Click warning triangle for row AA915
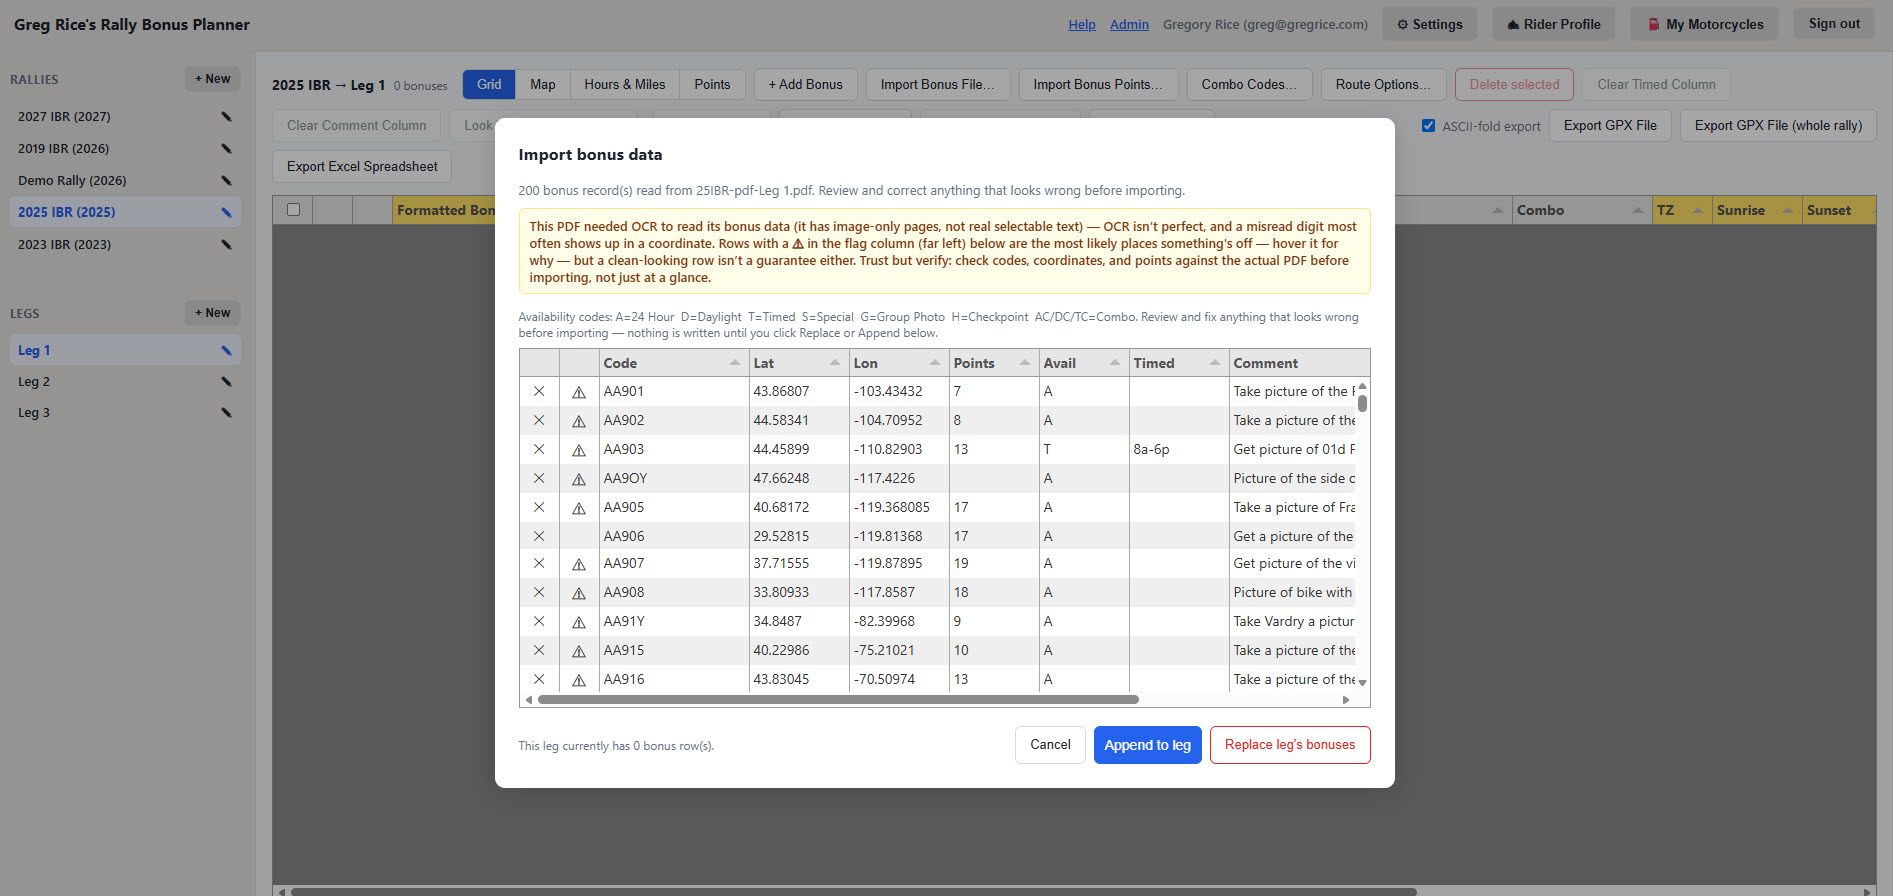The height and width of the screenshot is (896, 1894). [579, 651]
